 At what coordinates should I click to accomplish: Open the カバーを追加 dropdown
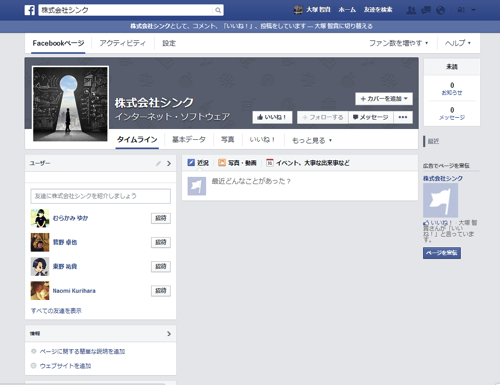point(384,99)
